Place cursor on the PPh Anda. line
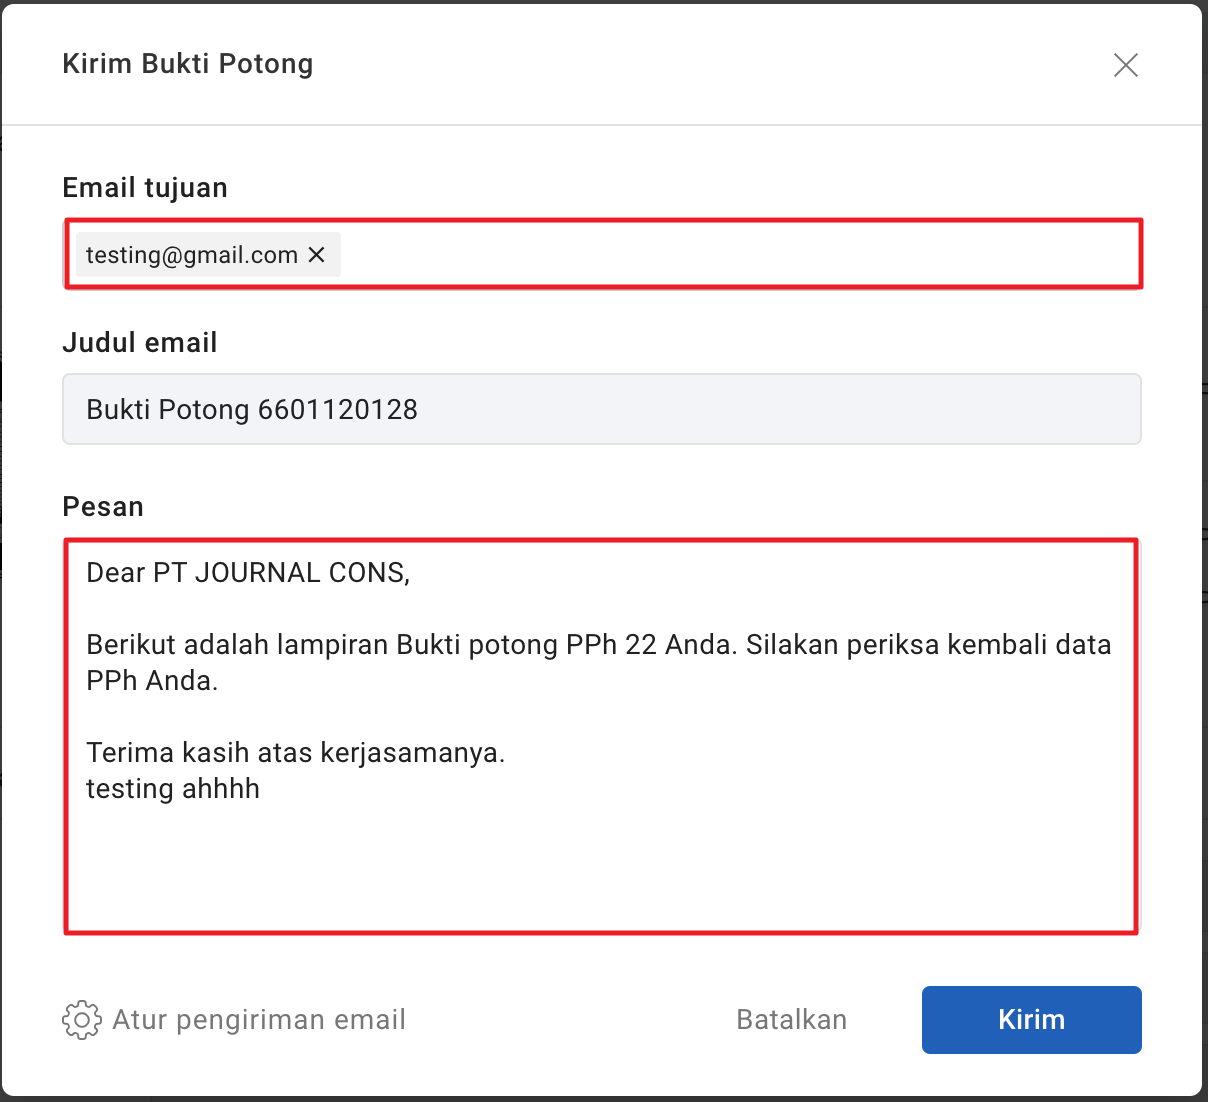The width and height of the screenshot is (1208, 1102). [x=152, y=681]
